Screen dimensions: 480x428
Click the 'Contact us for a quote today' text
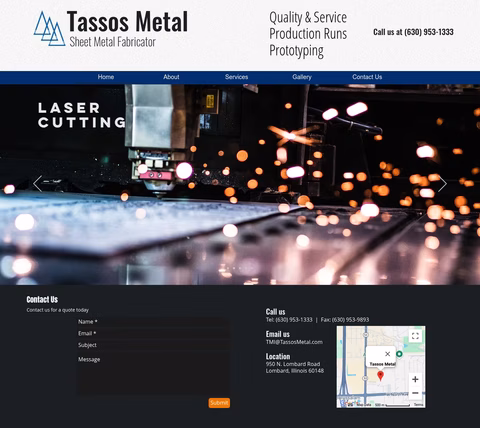pyautogui.click(x=58, y=310)
